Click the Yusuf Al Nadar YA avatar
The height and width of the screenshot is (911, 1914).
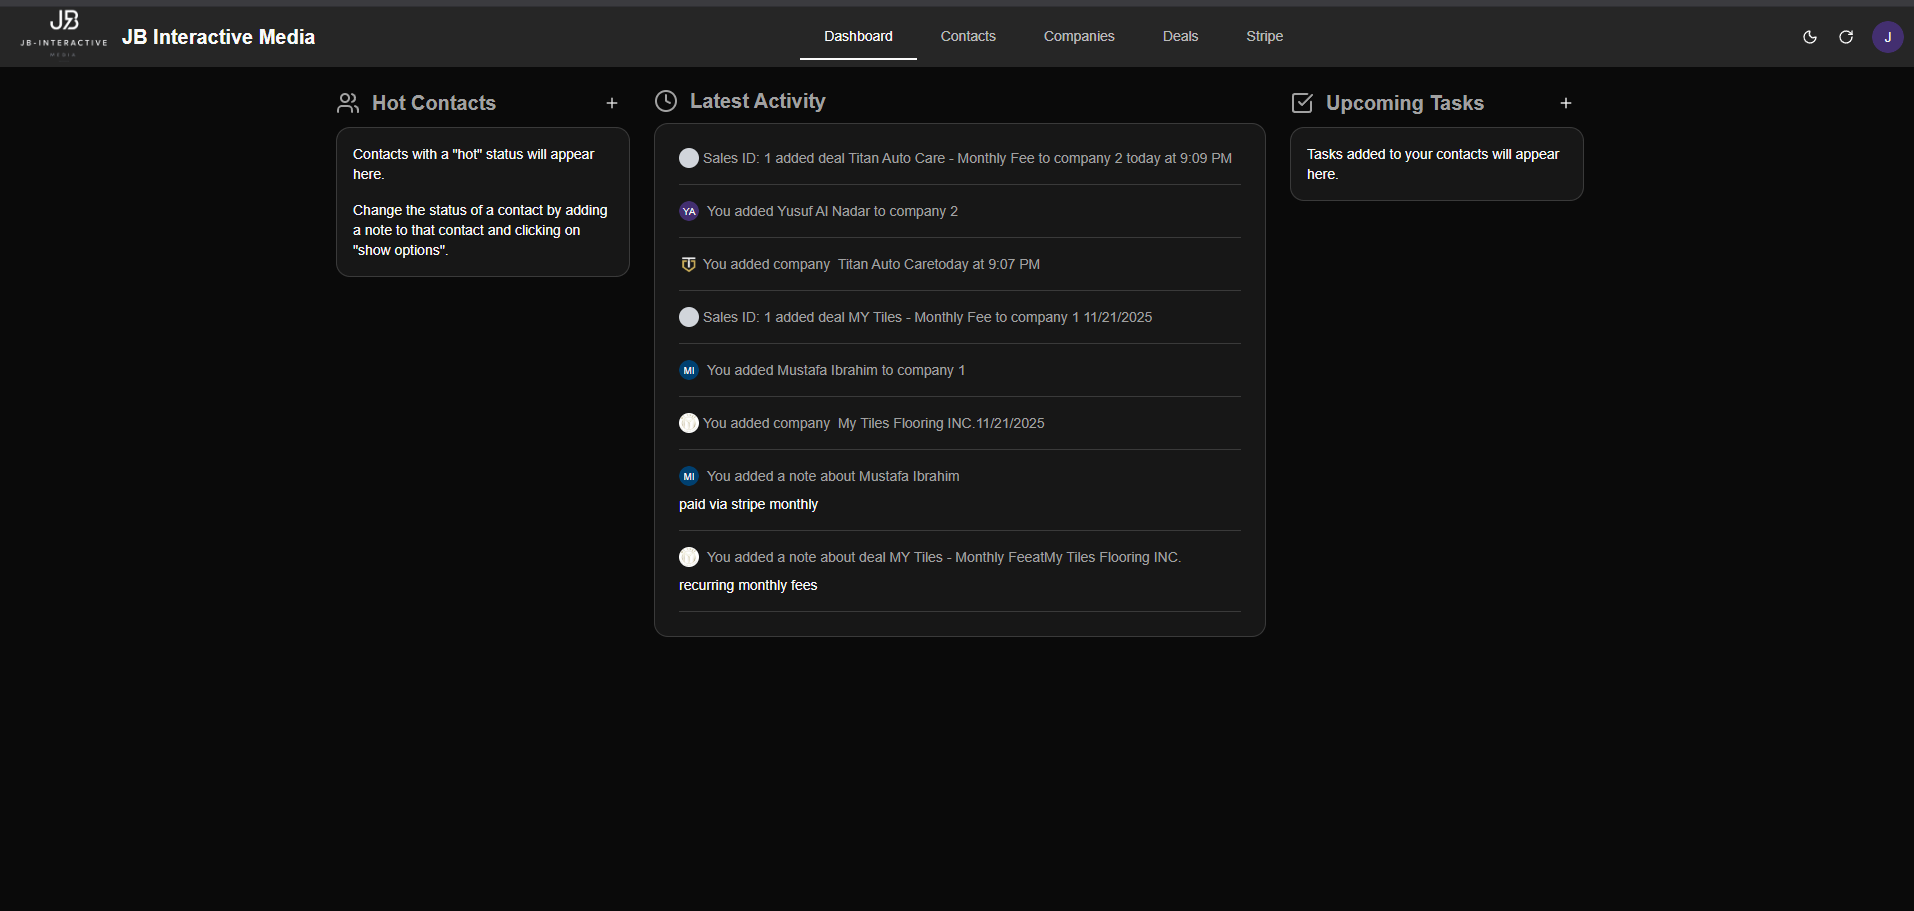pos(689,211)
